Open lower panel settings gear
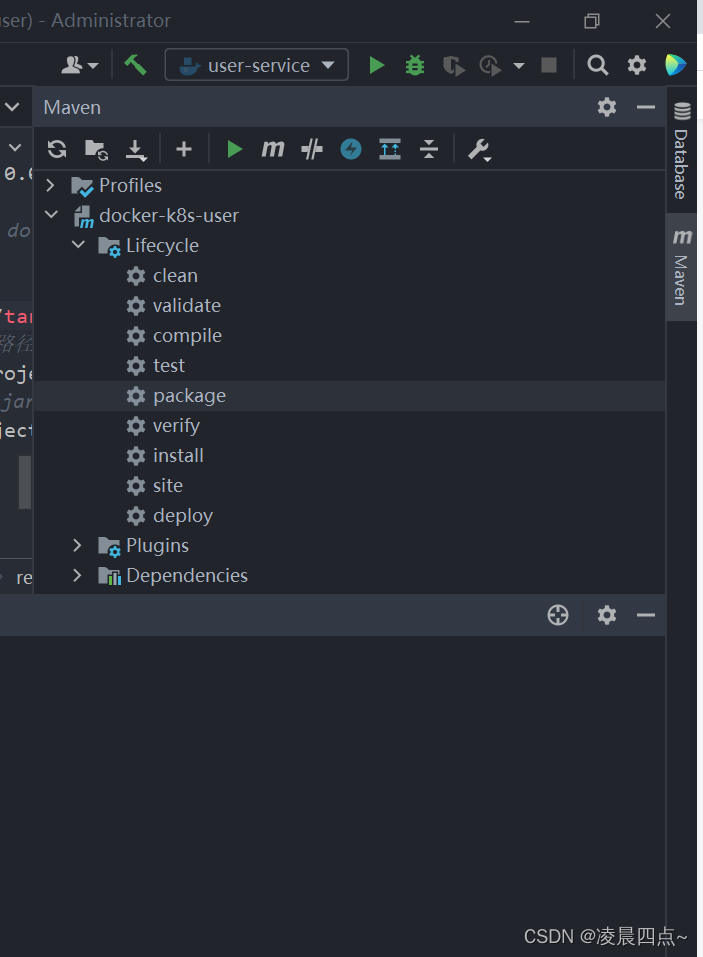 tap(607, 615)
